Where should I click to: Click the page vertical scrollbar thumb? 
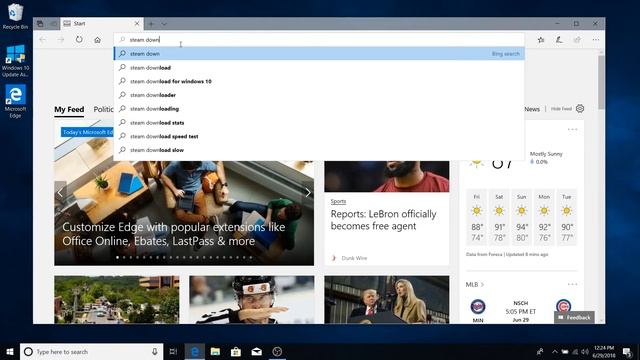tap(601, 82)
